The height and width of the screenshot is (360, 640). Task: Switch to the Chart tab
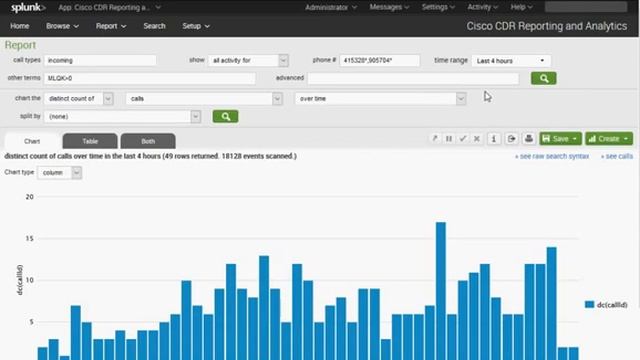pos(32,141)
